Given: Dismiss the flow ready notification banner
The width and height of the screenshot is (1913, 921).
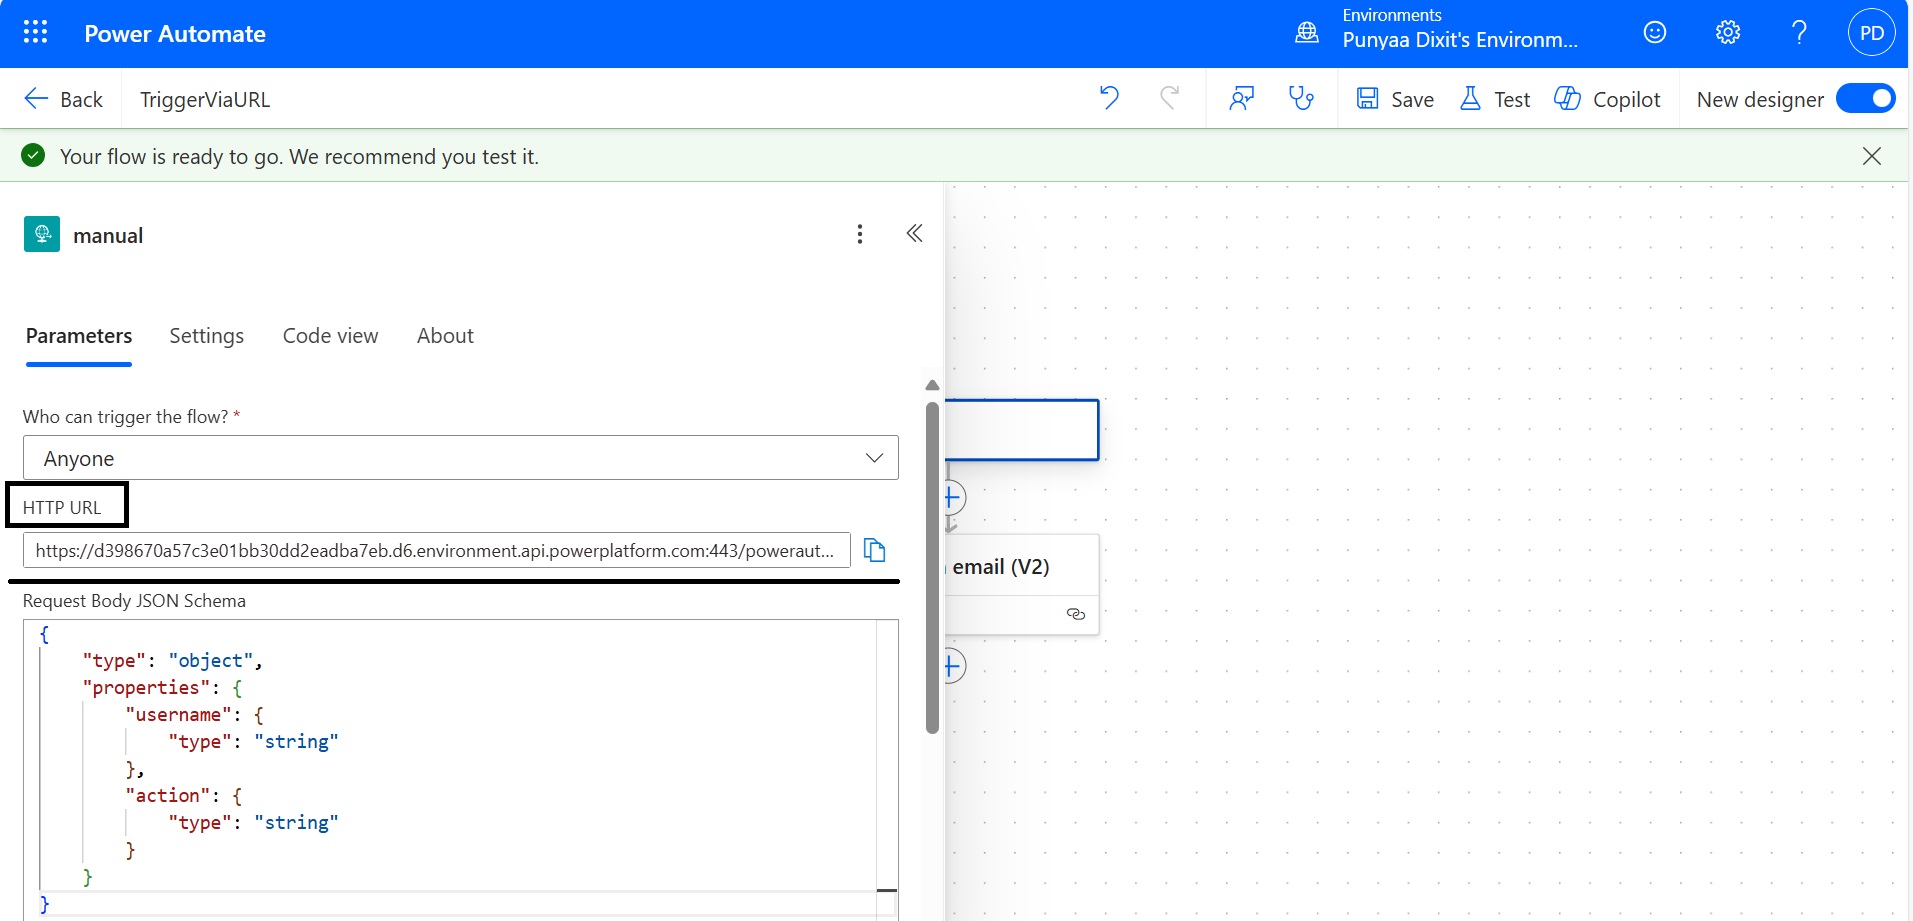Looking at the screenshot, I should coord(1872,156).
